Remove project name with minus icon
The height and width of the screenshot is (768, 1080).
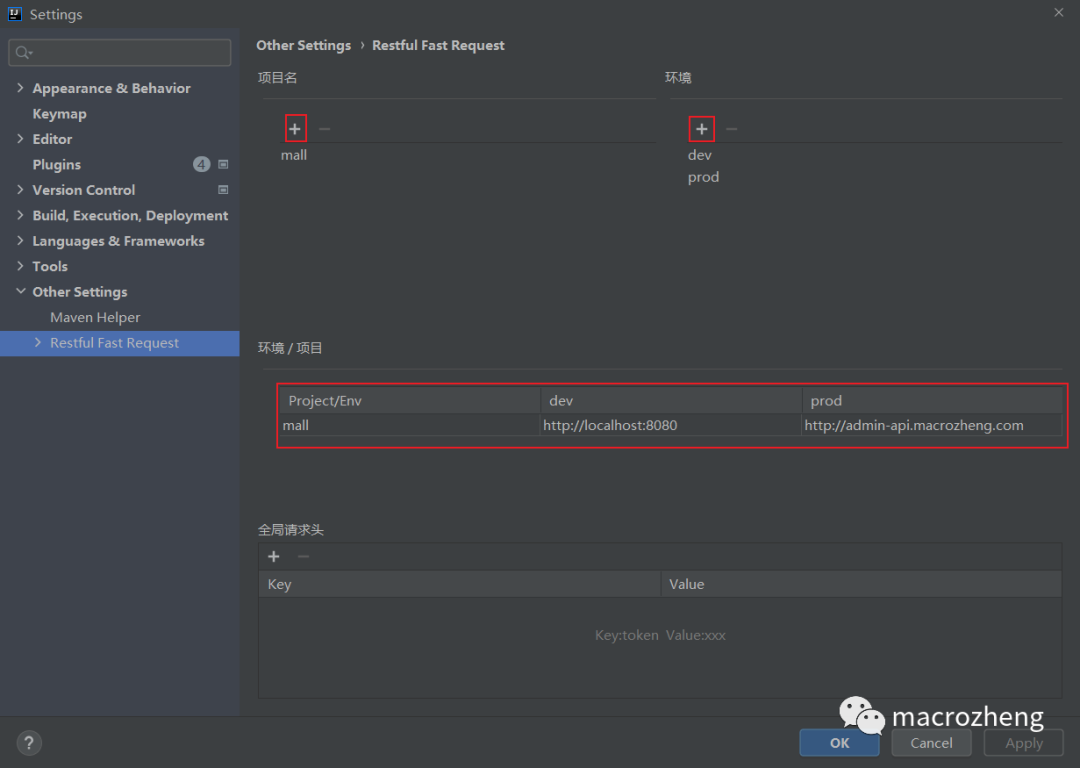tap(324, 129)
